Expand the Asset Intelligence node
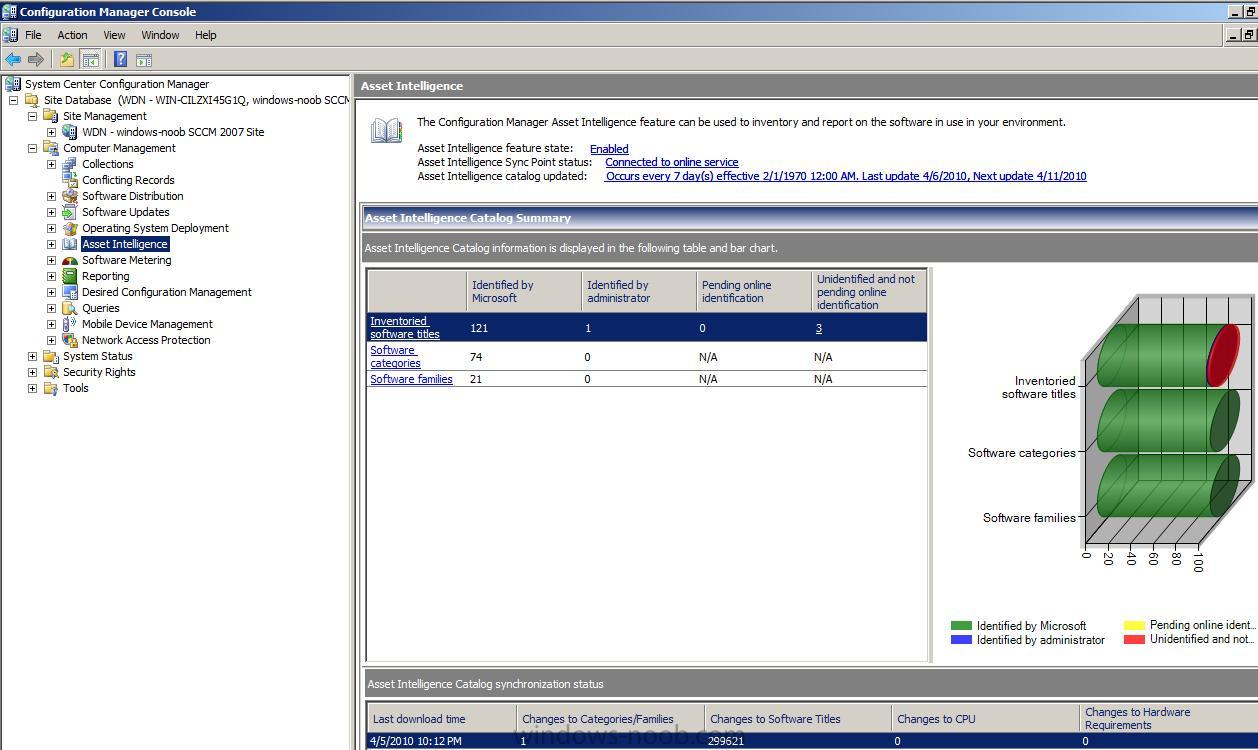The image size is (1258, 750). (x=51, y=244)
